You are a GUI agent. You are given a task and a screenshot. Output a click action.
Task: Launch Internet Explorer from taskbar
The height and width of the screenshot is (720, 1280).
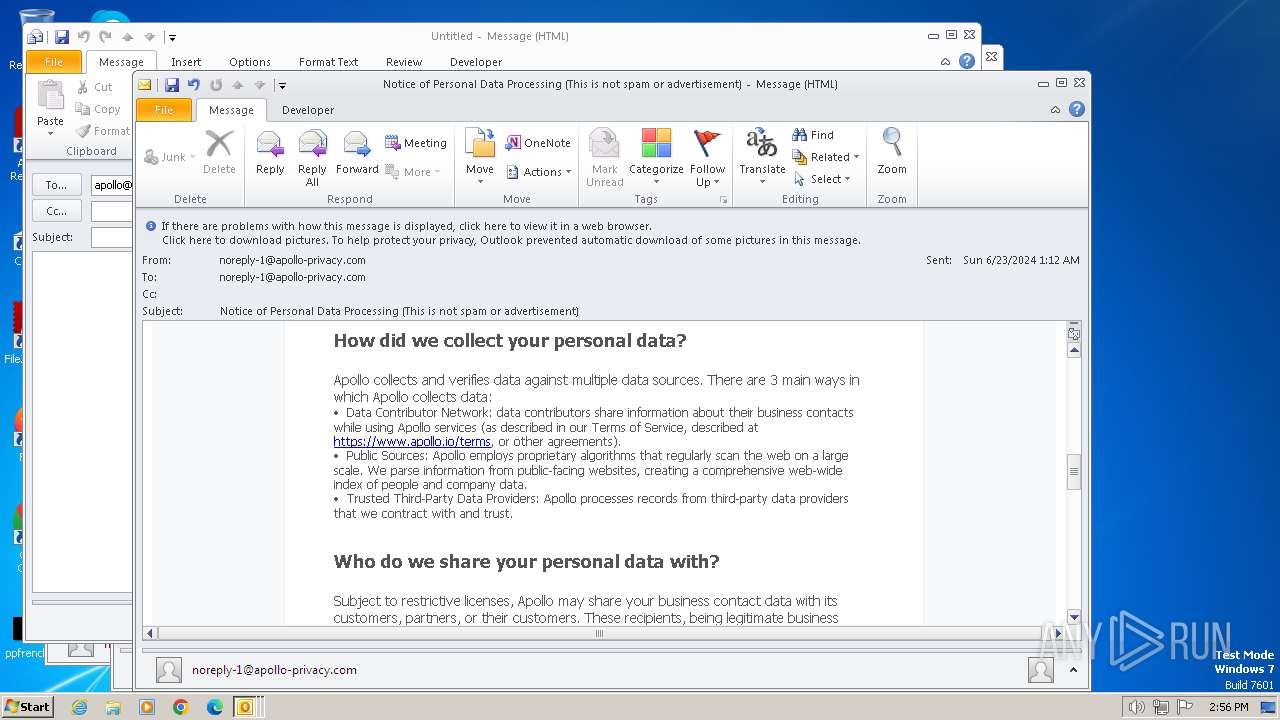(80, 707)
